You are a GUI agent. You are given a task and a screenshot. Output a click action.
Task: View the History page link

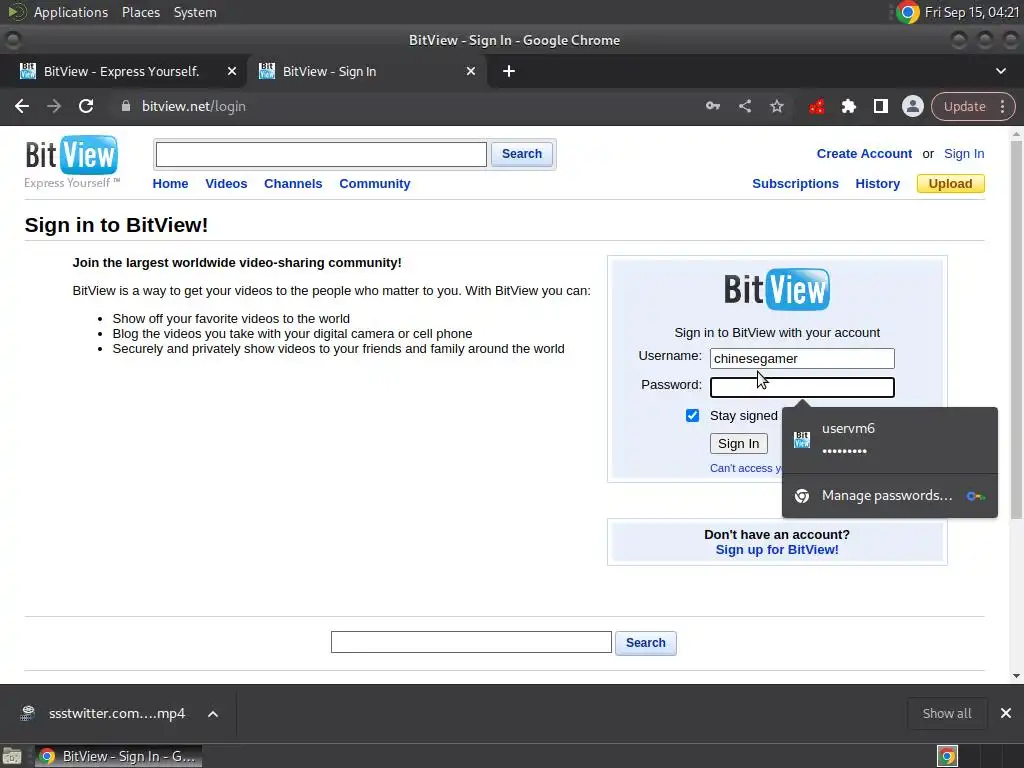click(878, 184)
